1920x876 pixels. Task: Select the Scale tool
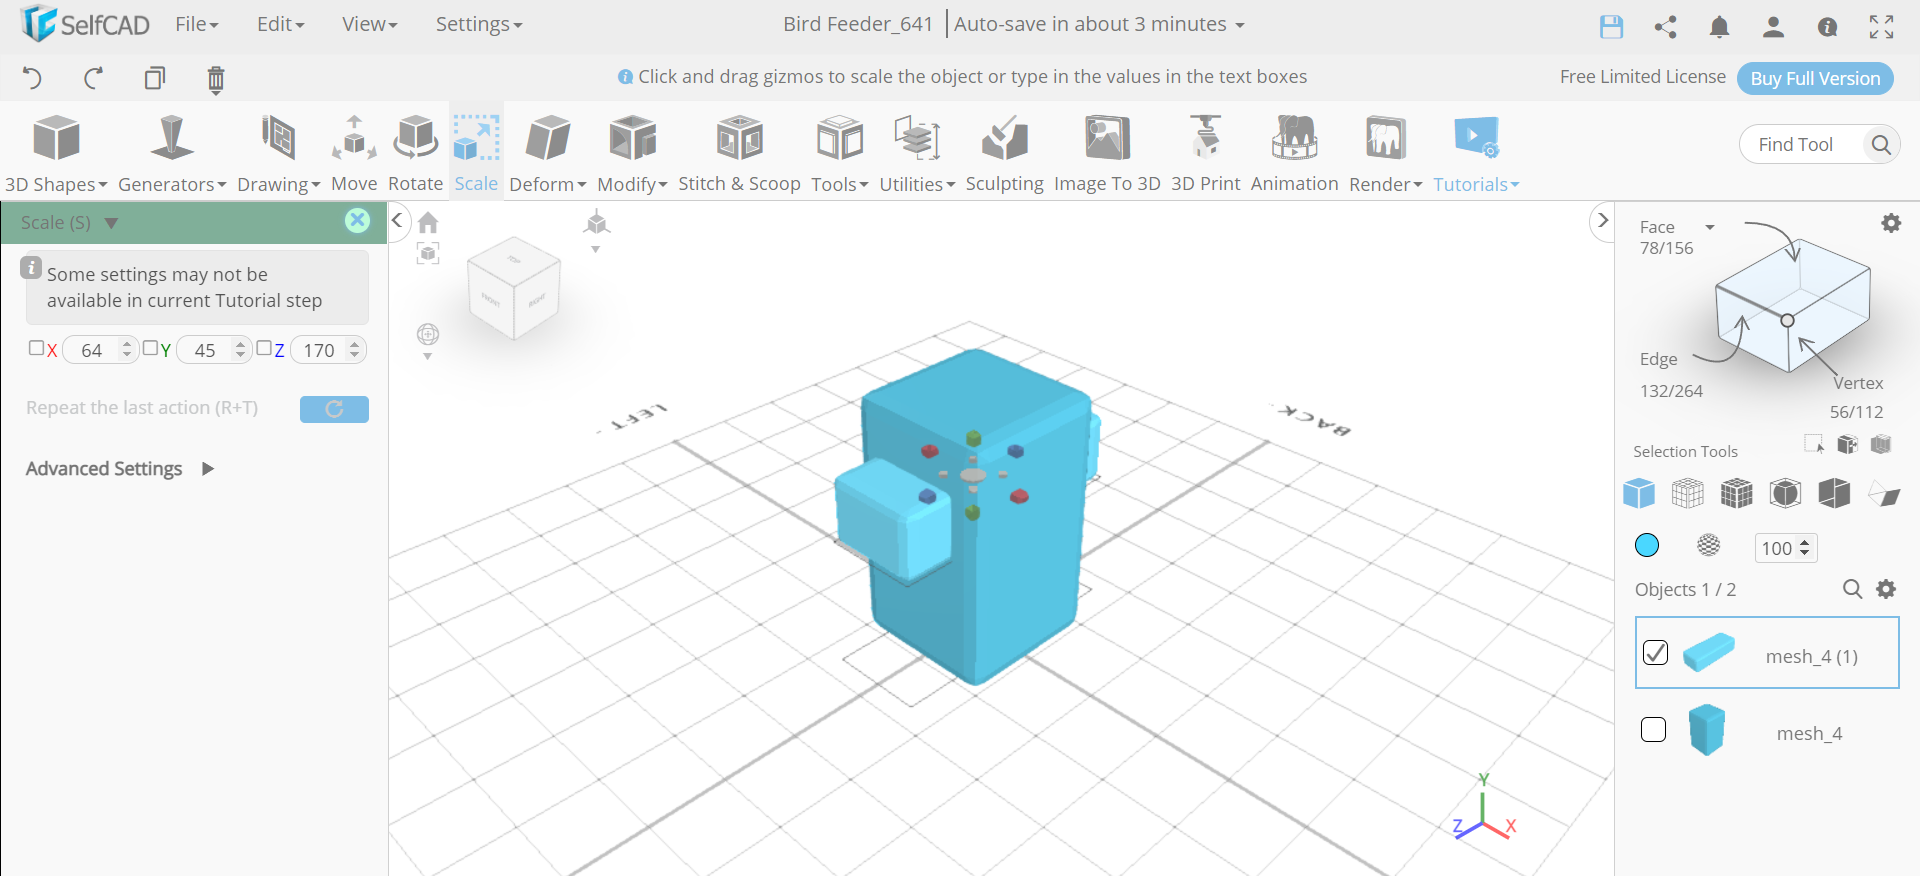point(476,152)
